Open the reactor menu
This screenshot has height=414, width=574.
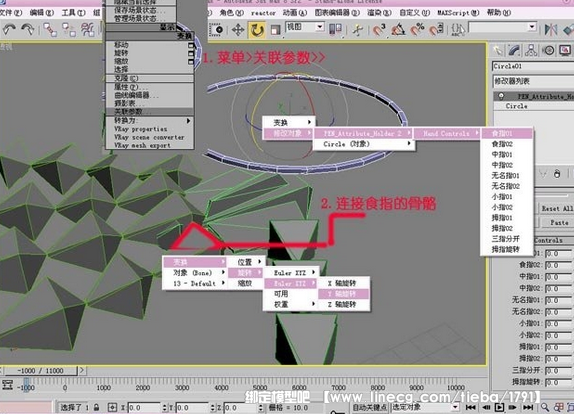pos(263,13)
